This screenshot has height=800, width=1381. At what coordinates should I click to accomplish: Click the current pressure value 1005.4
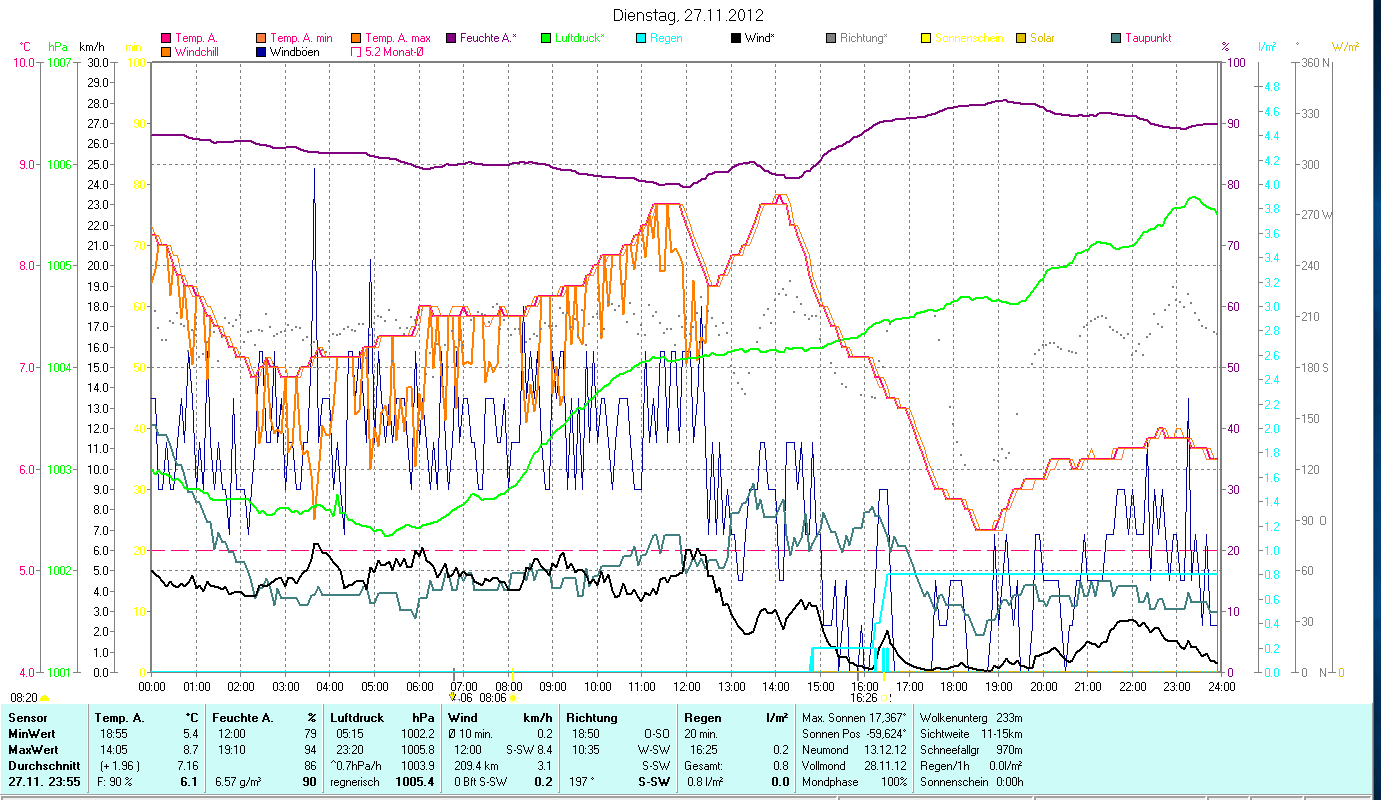[x=414, y=782]
